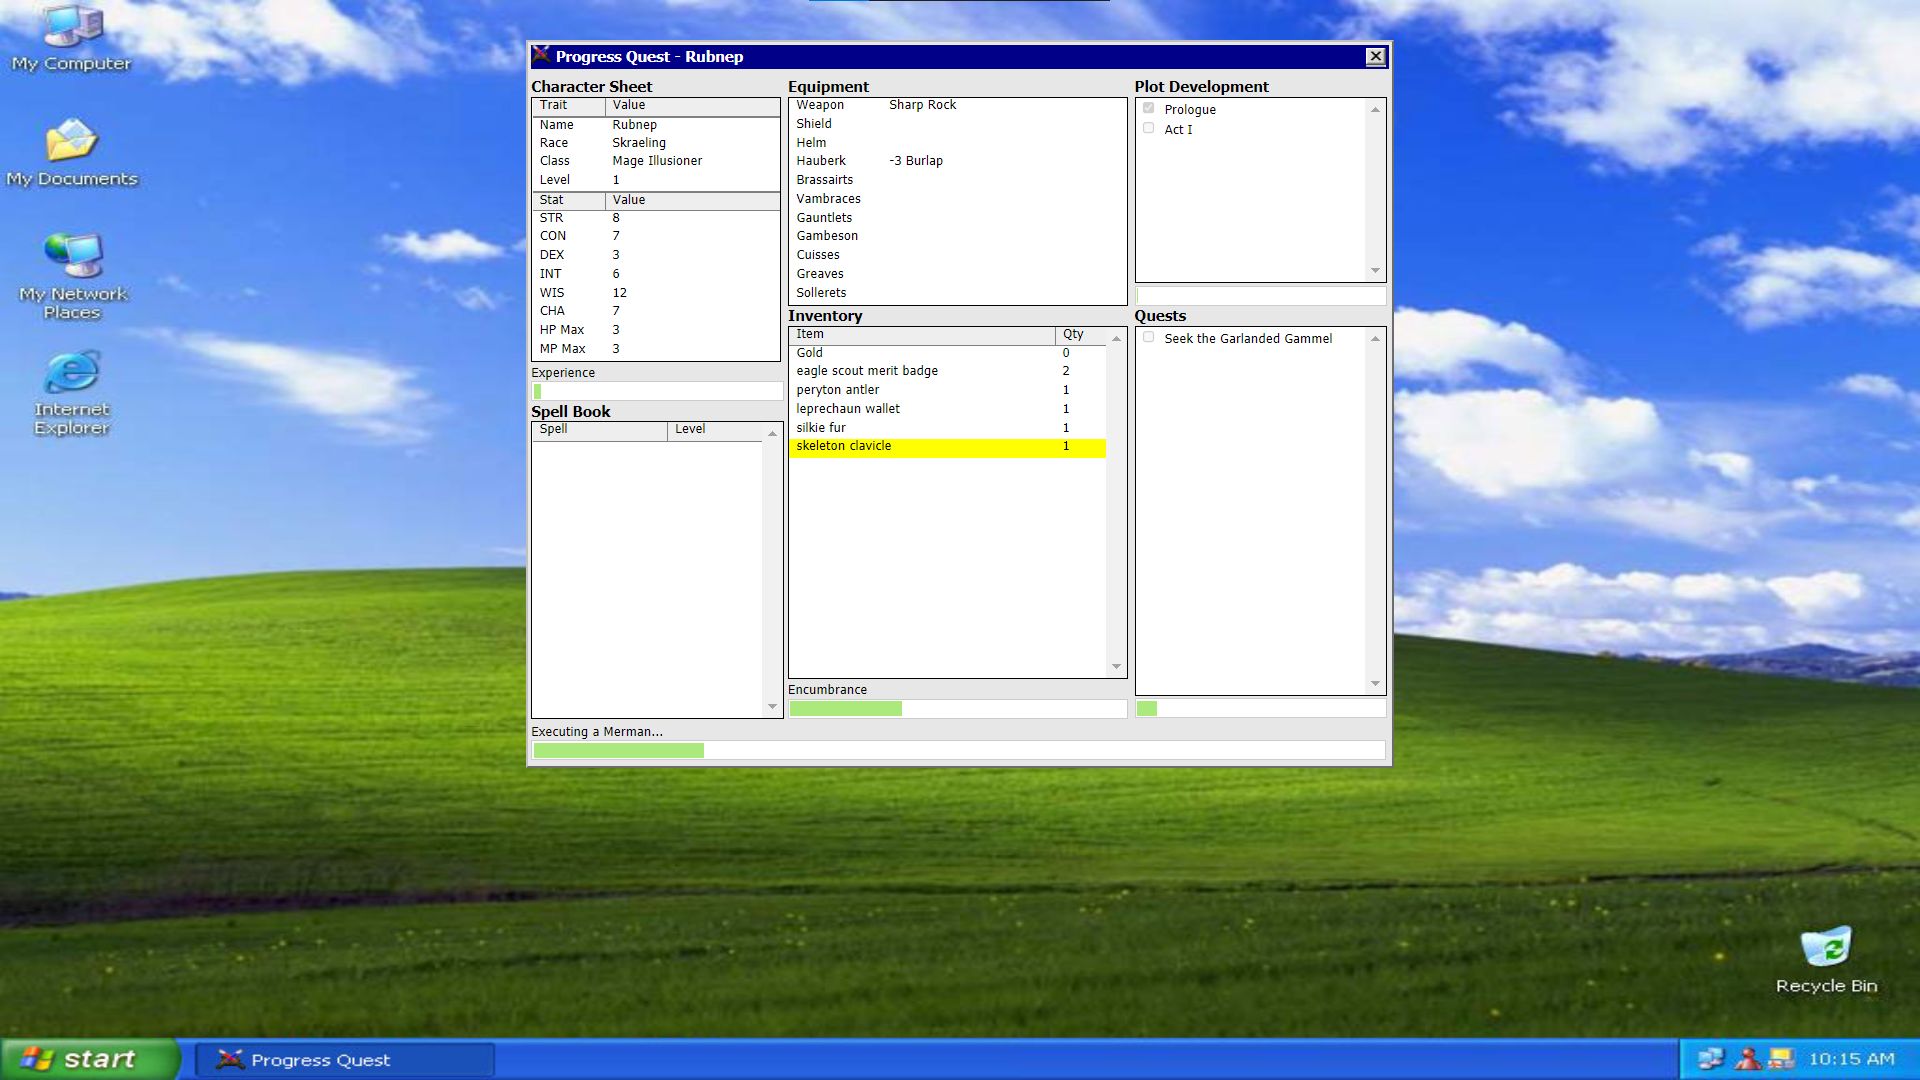Click the system tray clock

pos(1851,1059)
